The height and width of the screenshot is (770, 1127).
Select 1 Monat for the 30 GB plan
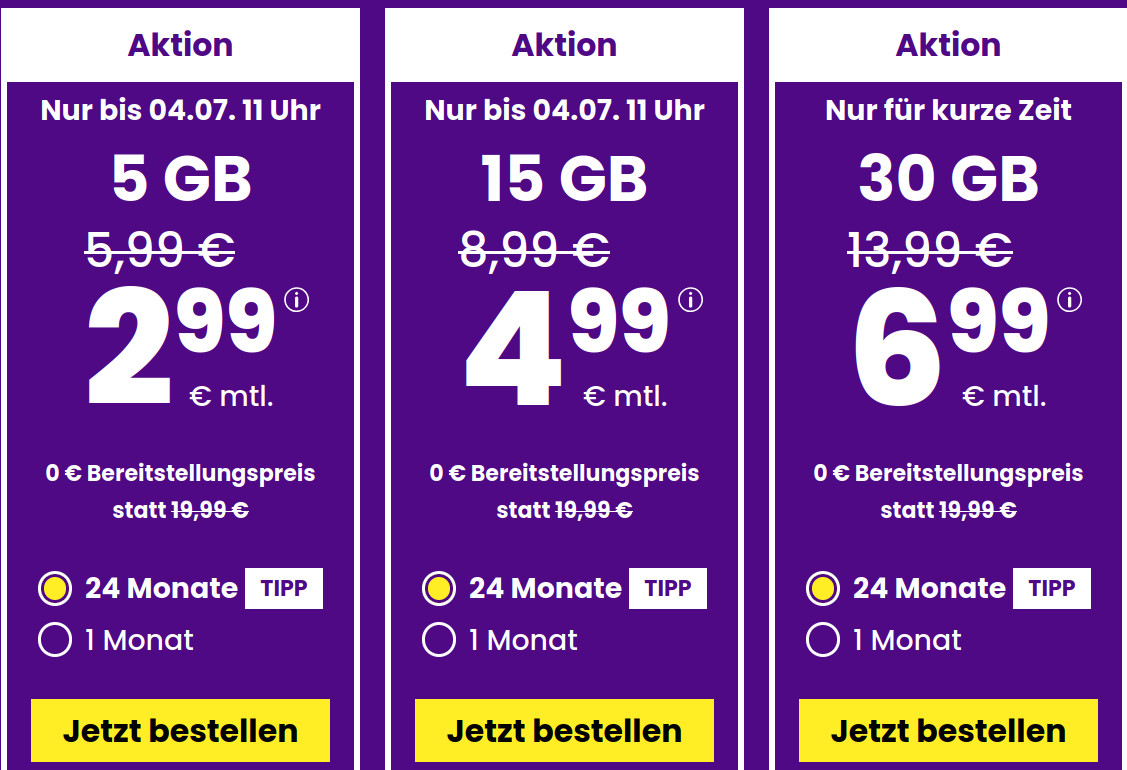pyautogui.click(x=822, y=640)
